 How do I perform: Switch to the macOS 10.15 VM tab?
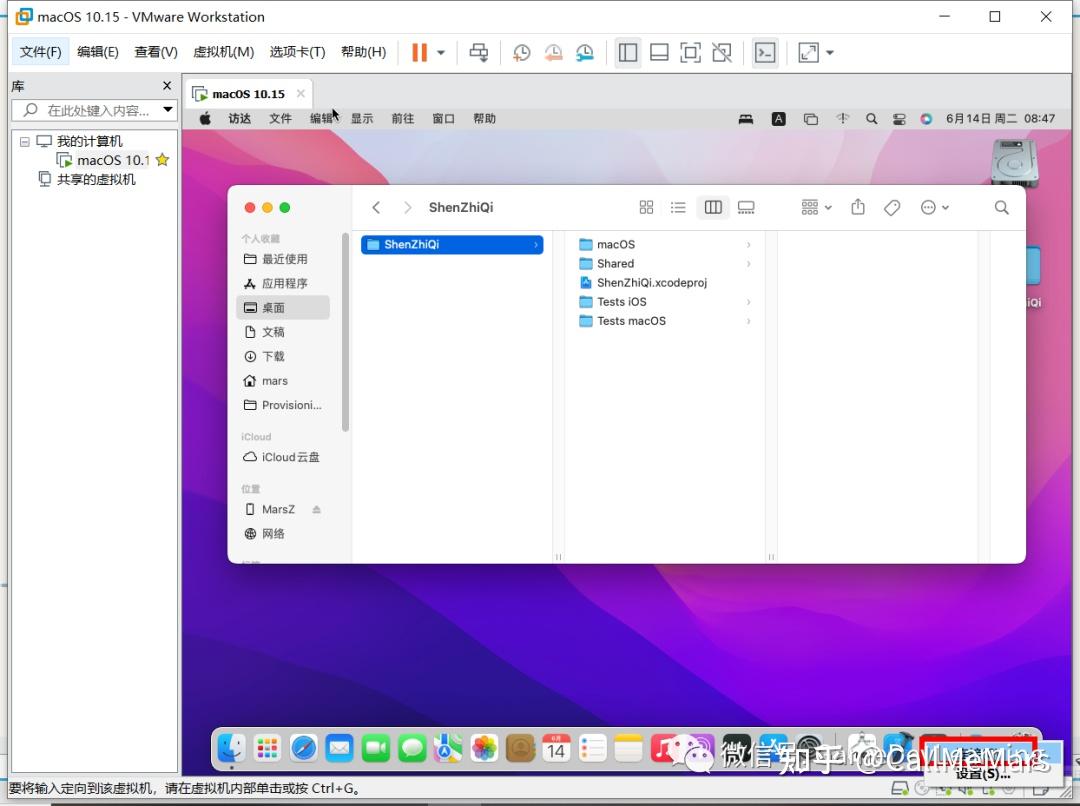tap(248, 94)
